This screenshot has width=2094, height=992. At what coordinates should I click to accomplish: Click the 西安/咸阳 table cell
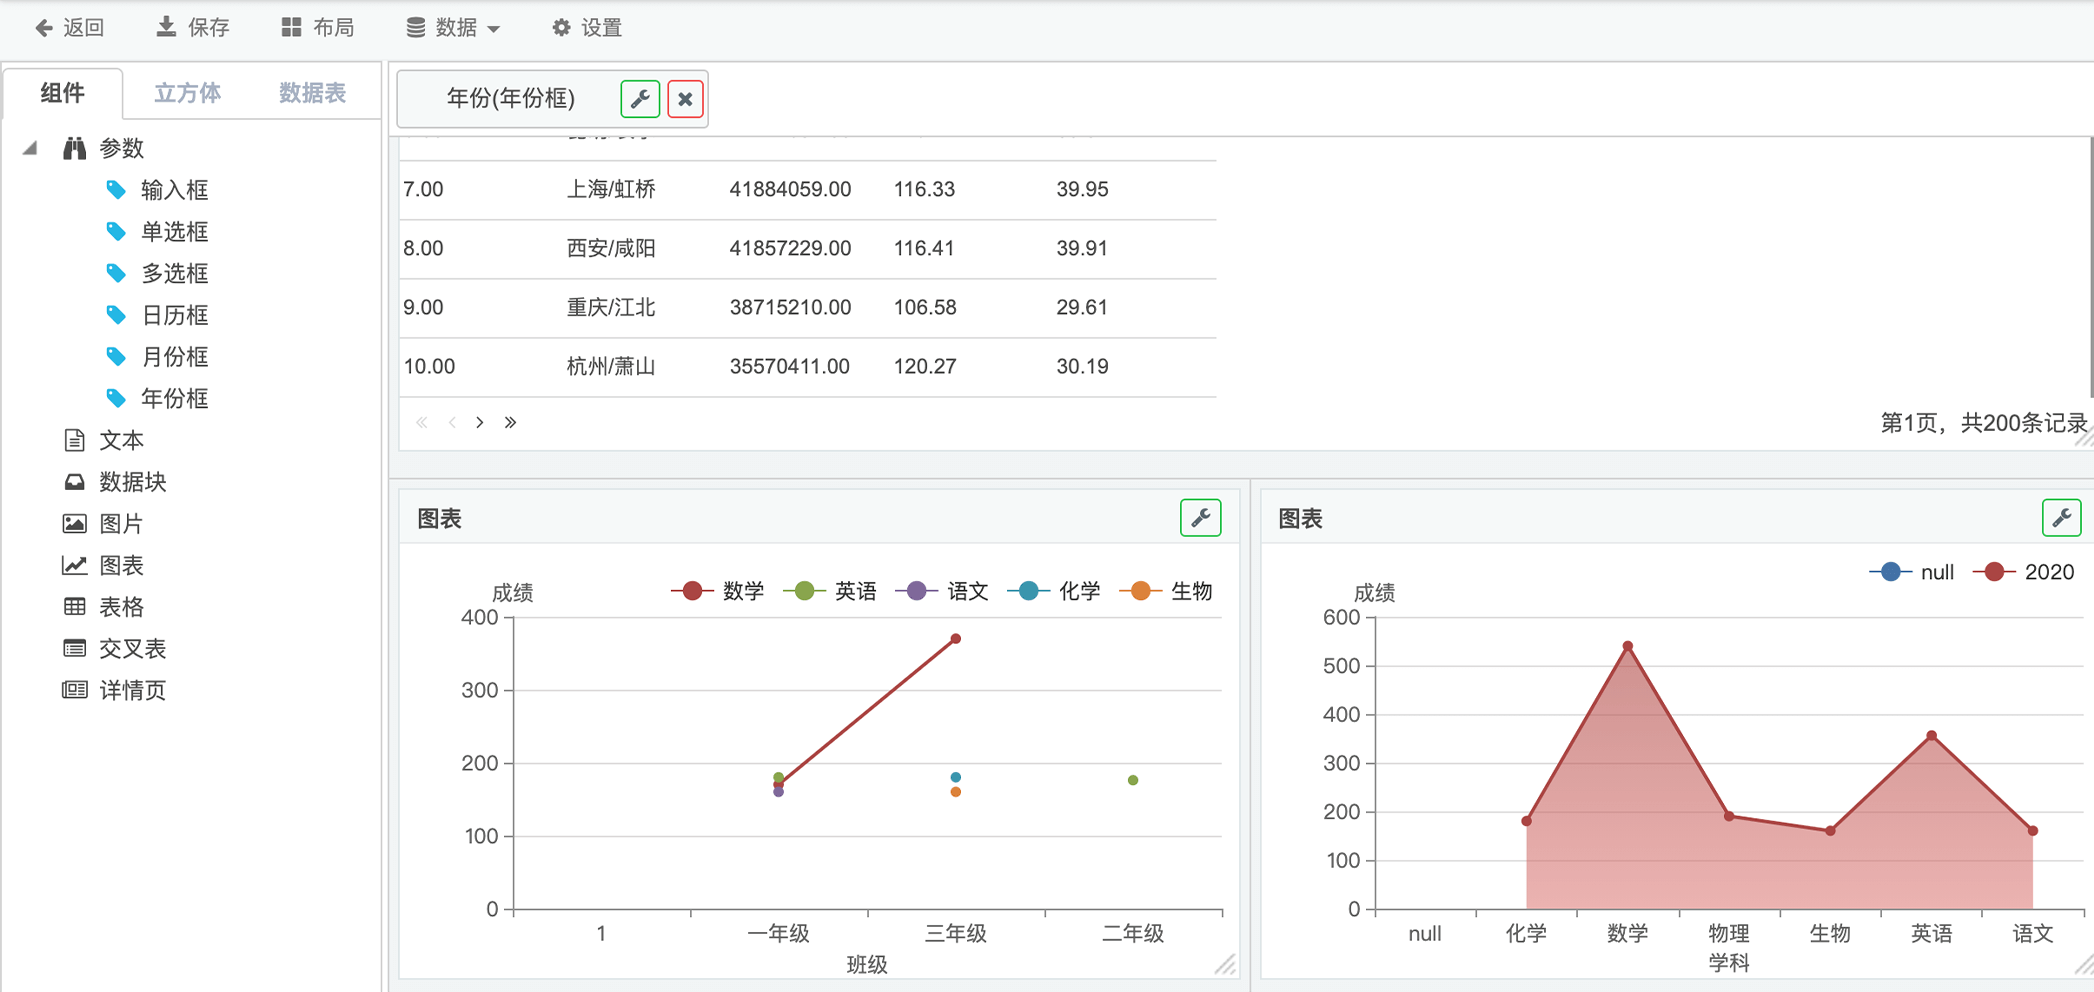point(611,248)
